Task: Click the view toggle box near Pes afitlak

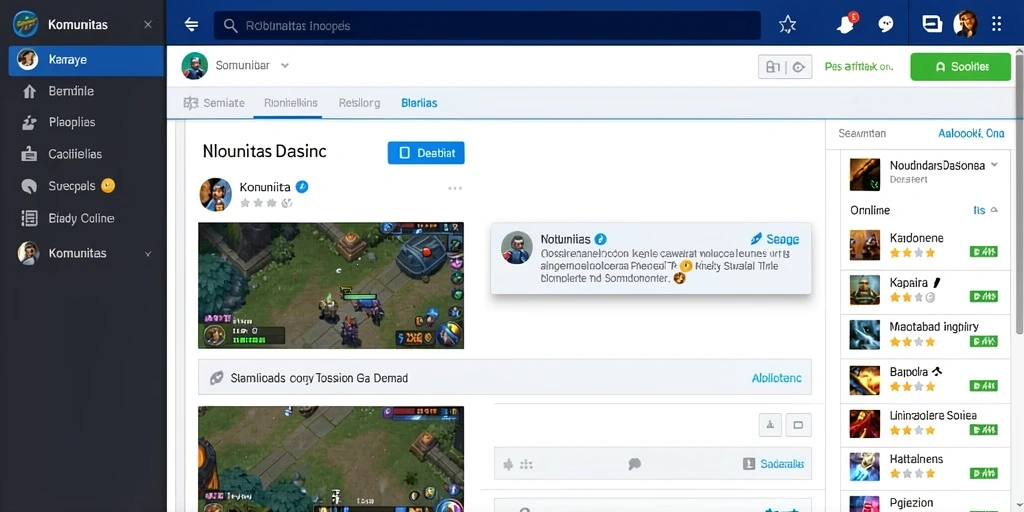Action: point(785,67)
